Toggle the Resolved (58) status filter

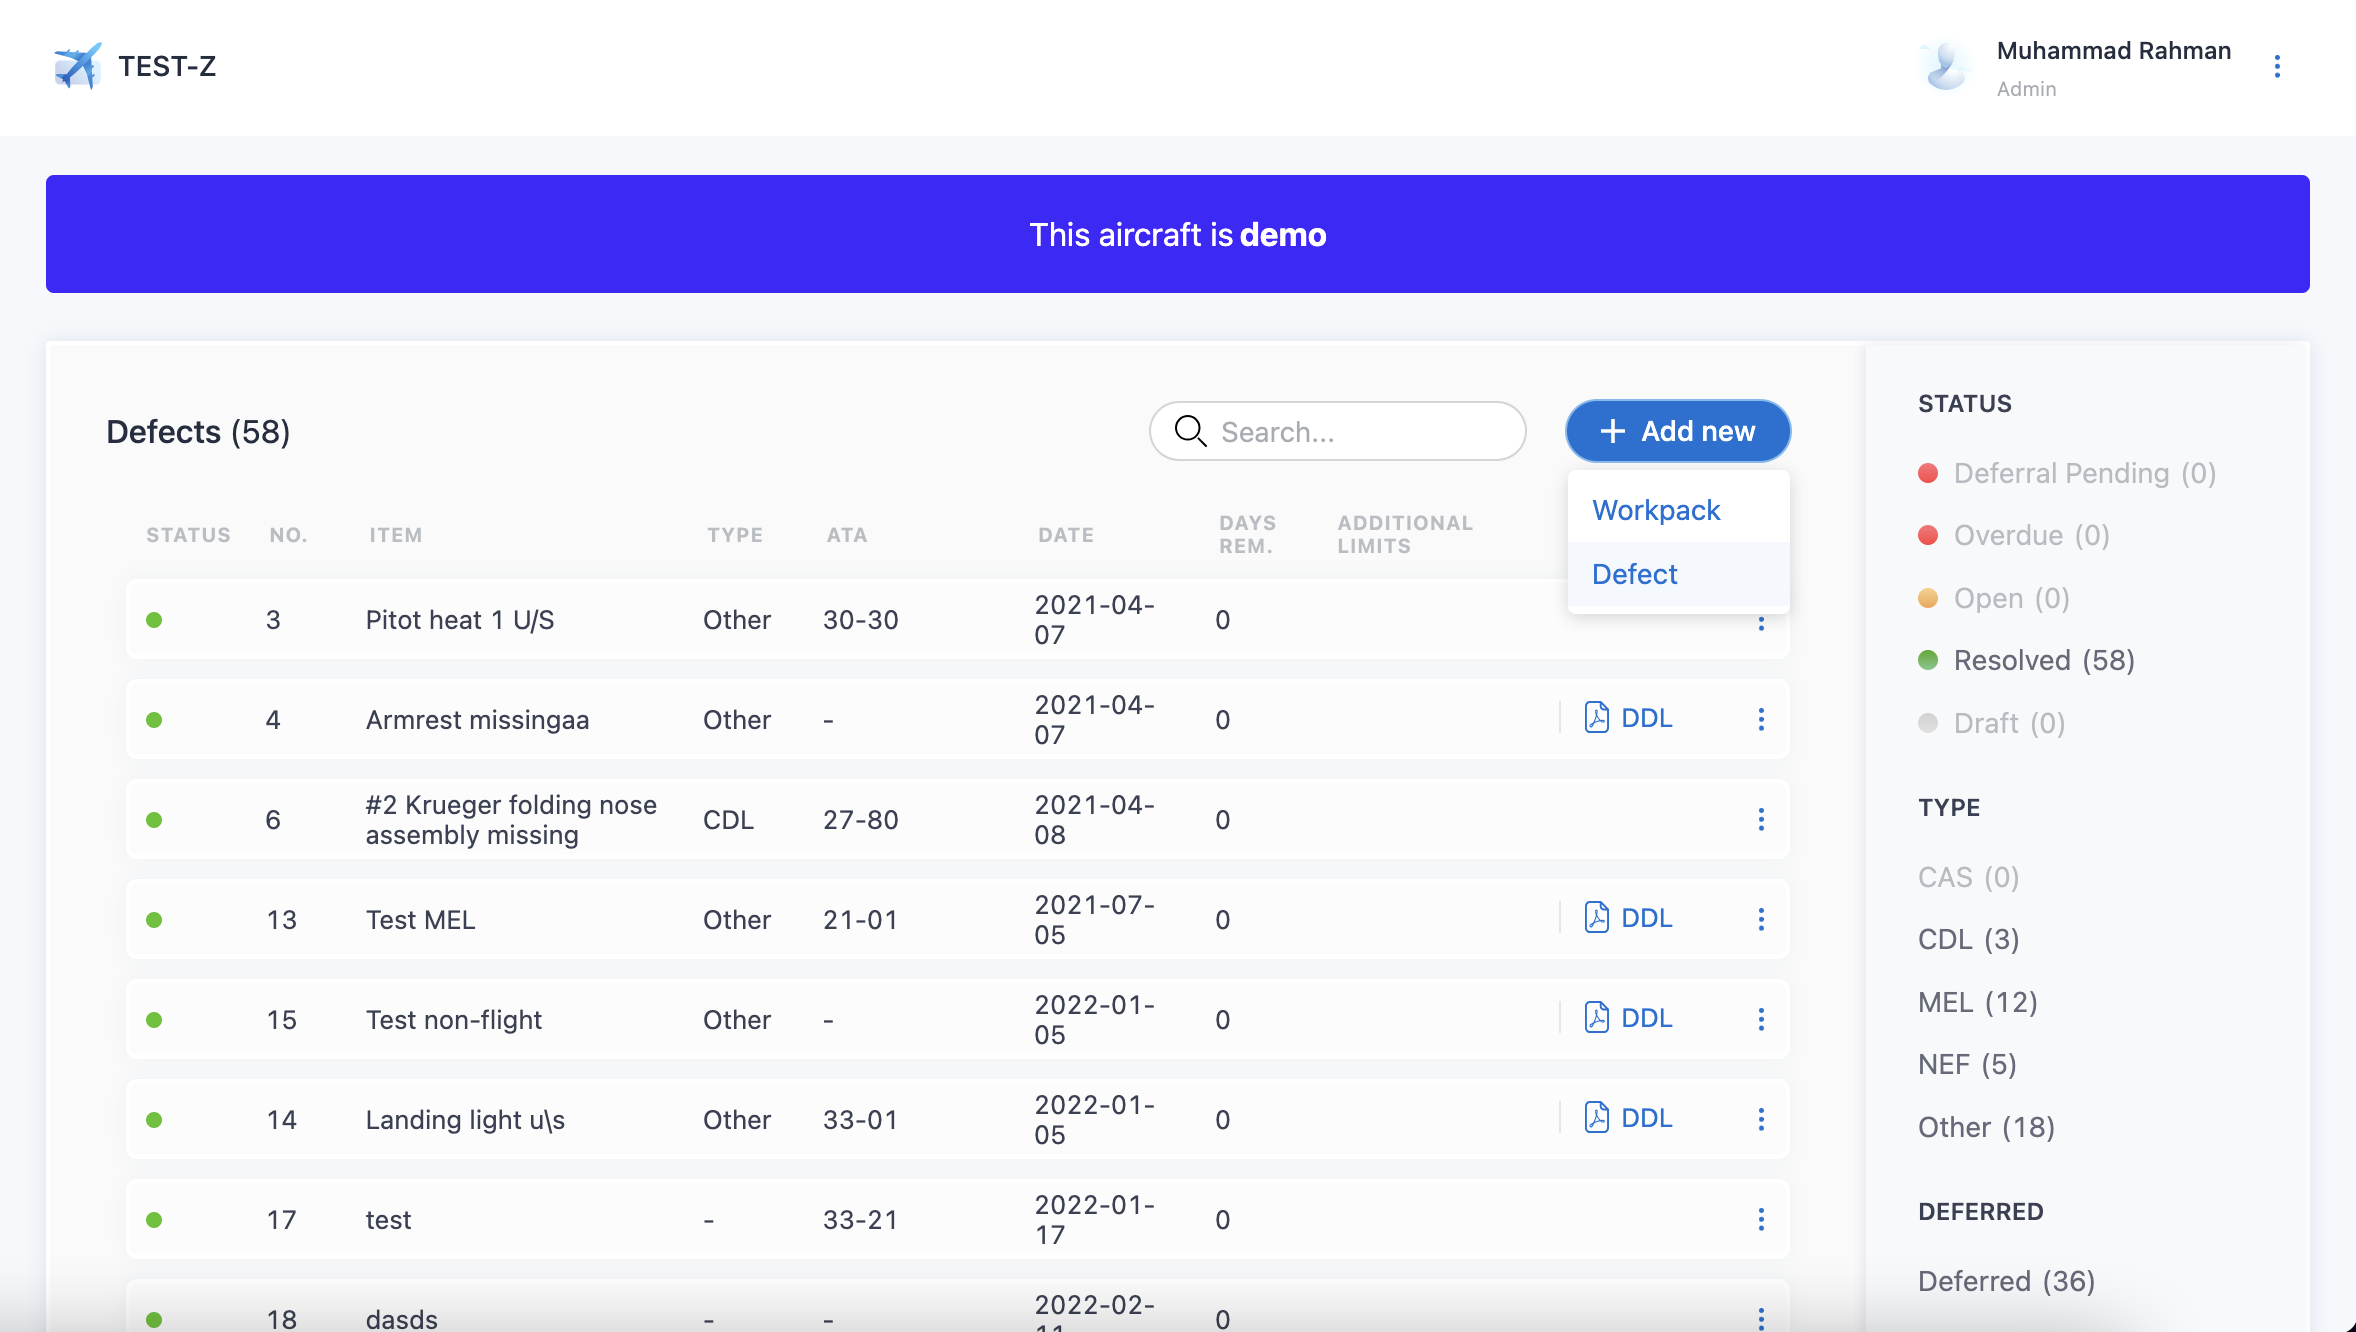point(2043,660)
